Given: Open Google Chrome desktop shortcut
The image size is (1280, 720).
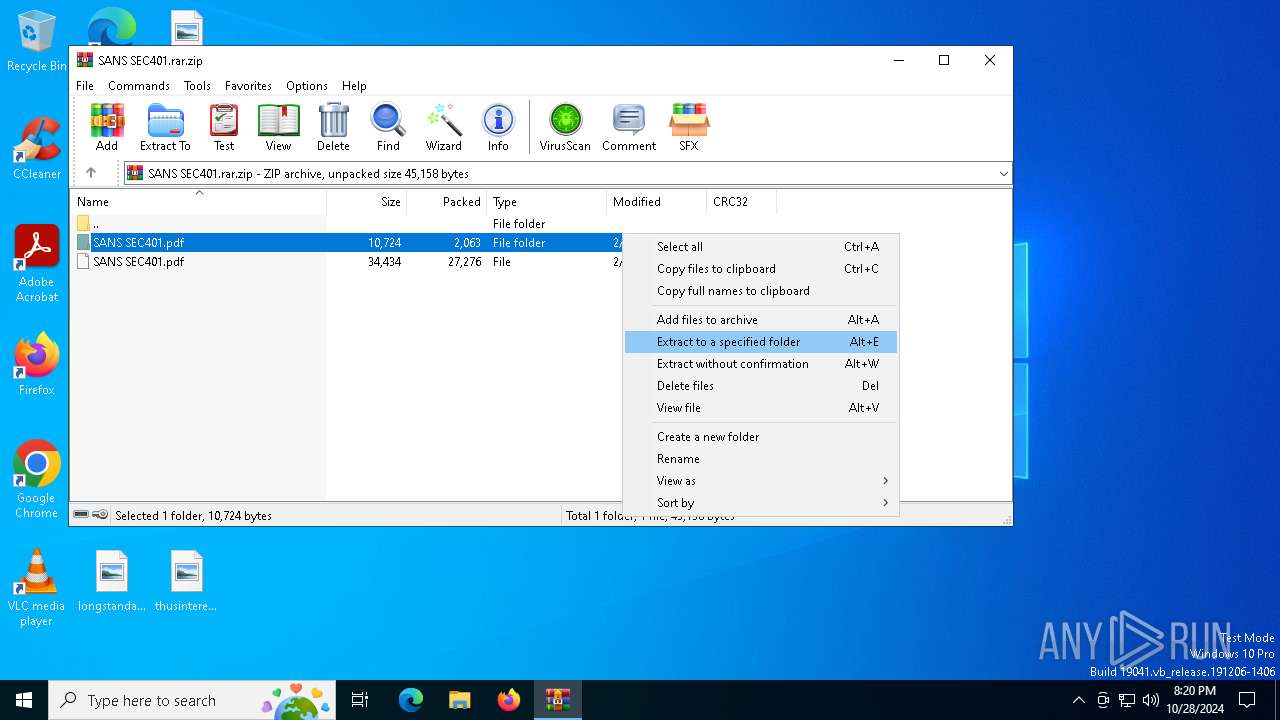Looking at the screenshot, I should click(x=37, y=480).
